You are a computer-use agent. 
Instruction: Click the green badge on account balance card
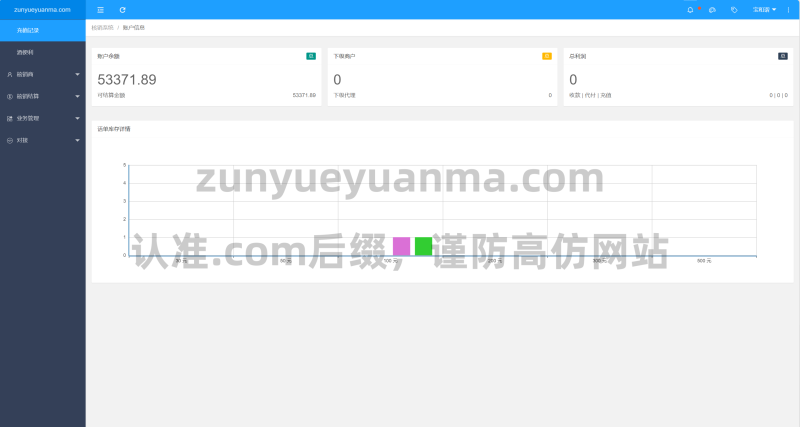(x=311, y=56)
